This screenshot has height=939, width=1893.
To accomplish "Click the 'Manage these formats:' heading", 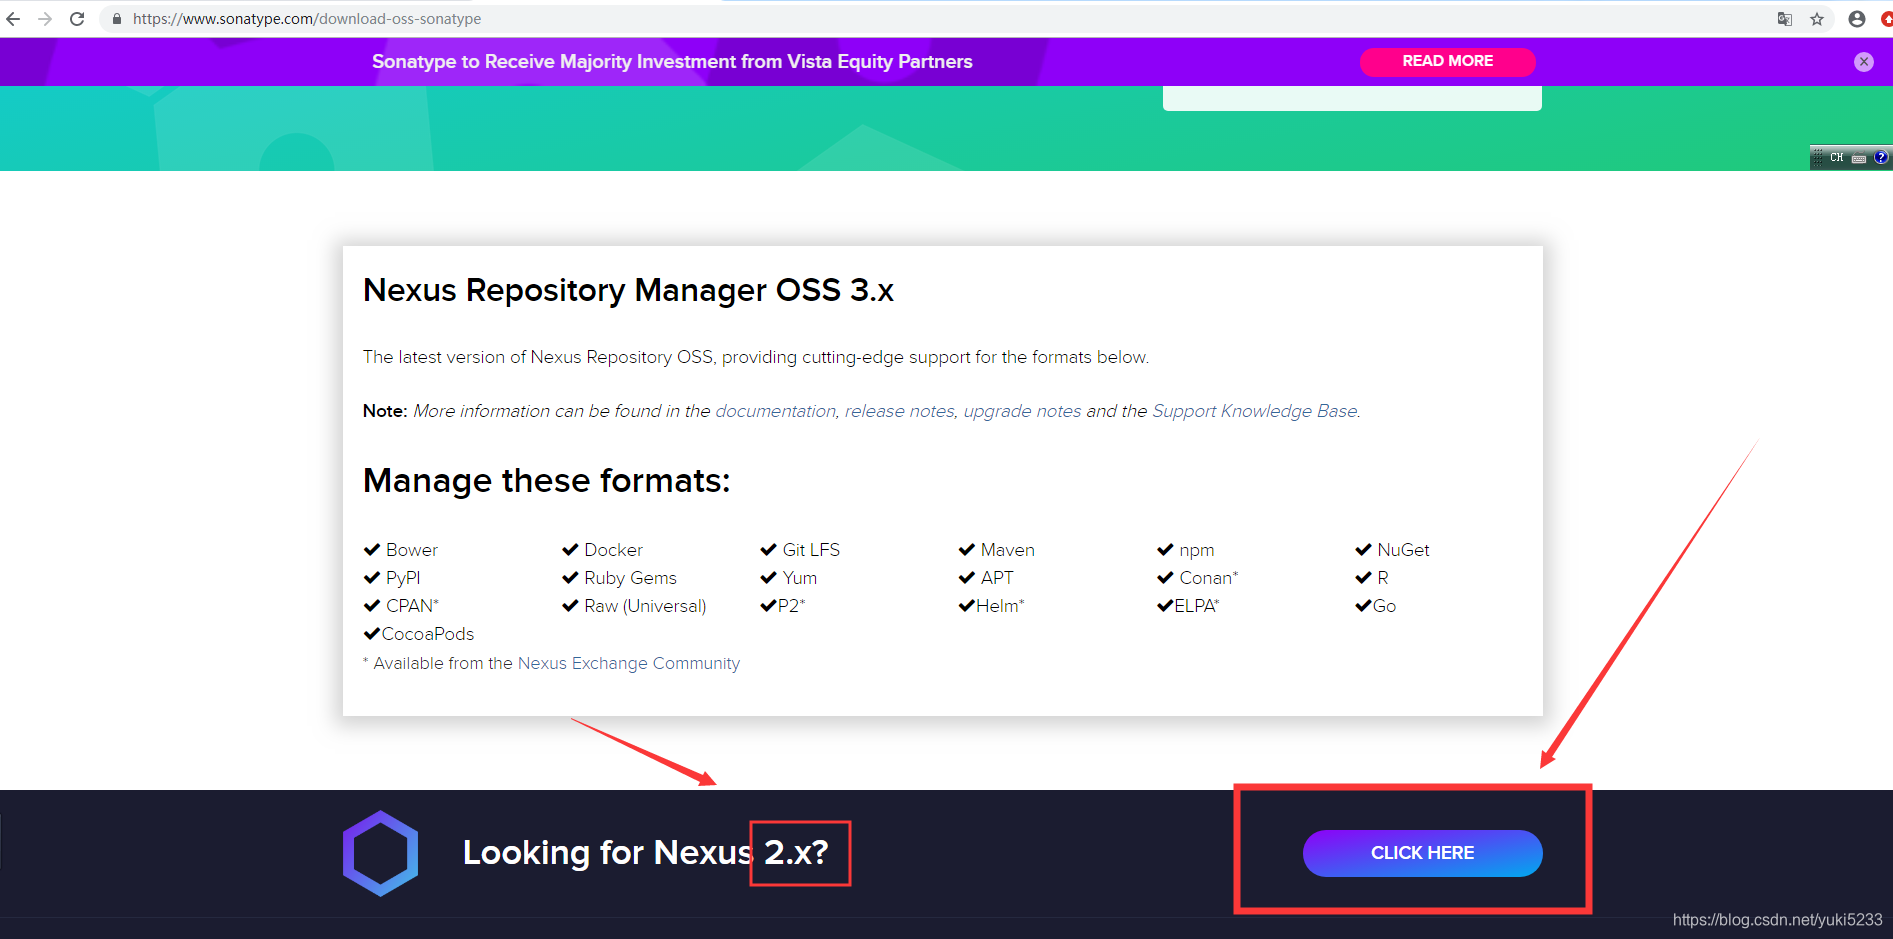I will tap(546, 481).
